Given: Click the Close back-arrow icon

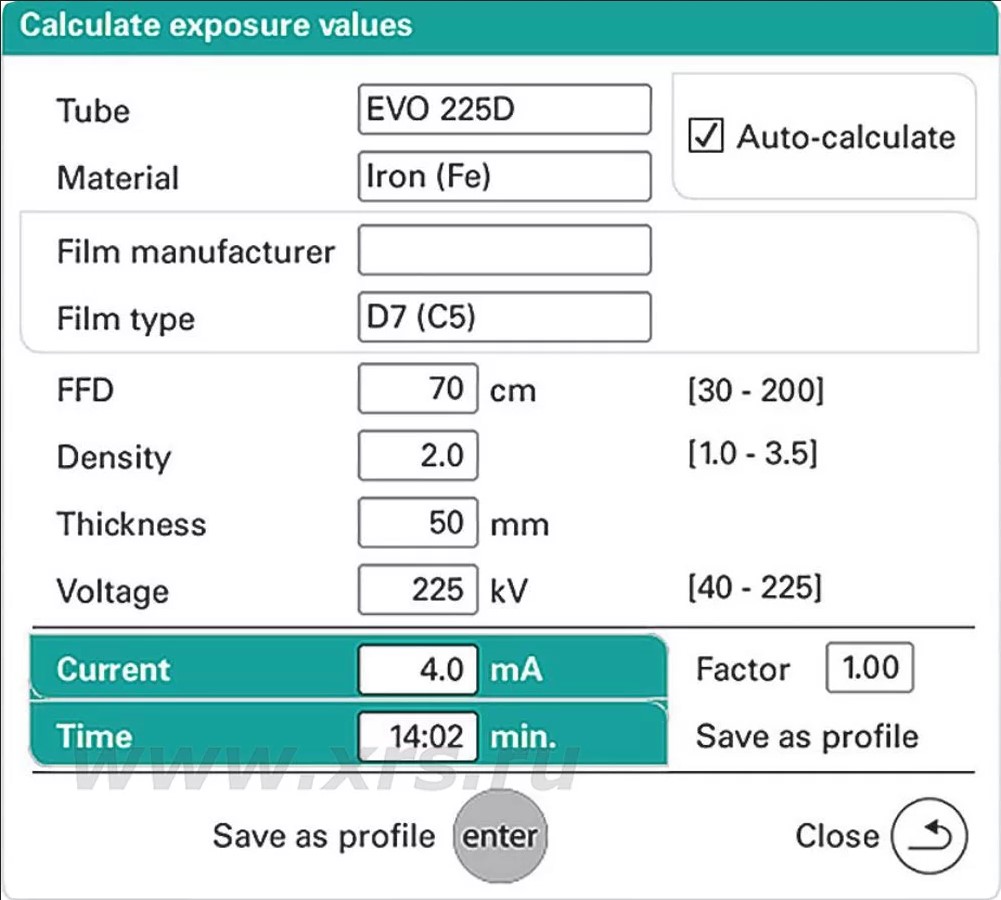Looking at the screenshot, I should click(929, 836).
